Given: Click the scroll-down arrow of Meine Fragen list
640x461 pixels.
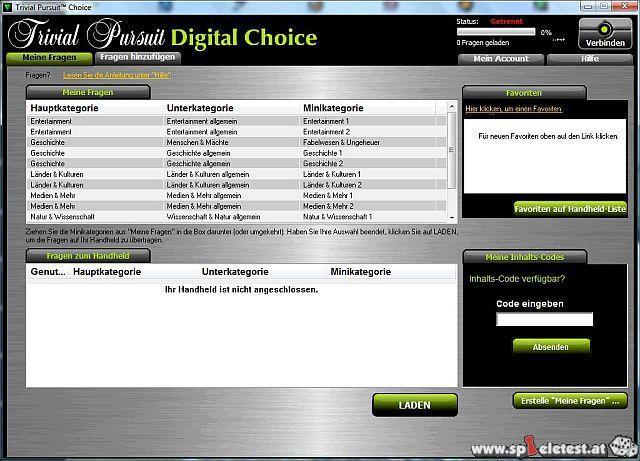Looking at the screenshot, I should [452, 218].
